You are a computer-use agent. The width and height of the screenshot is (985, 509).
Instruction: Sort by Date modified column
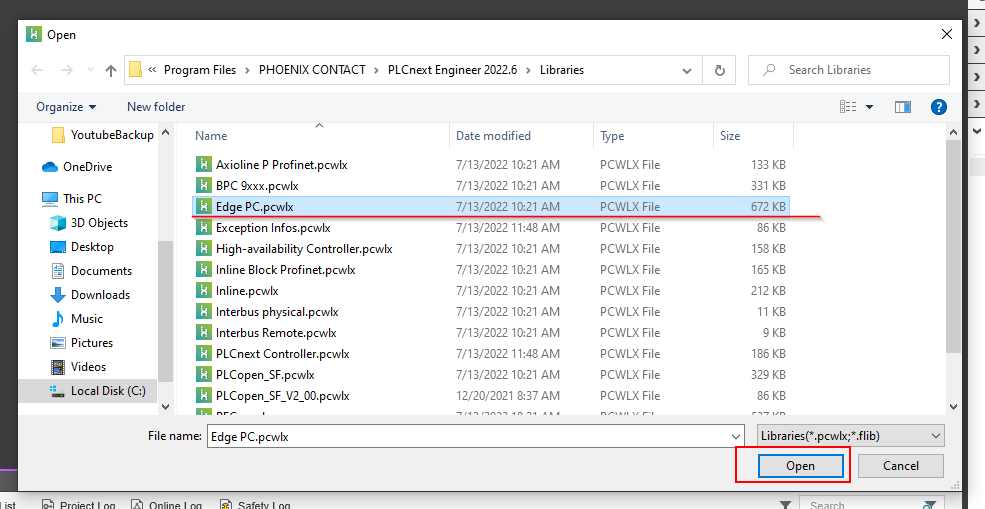click(493, 136)
